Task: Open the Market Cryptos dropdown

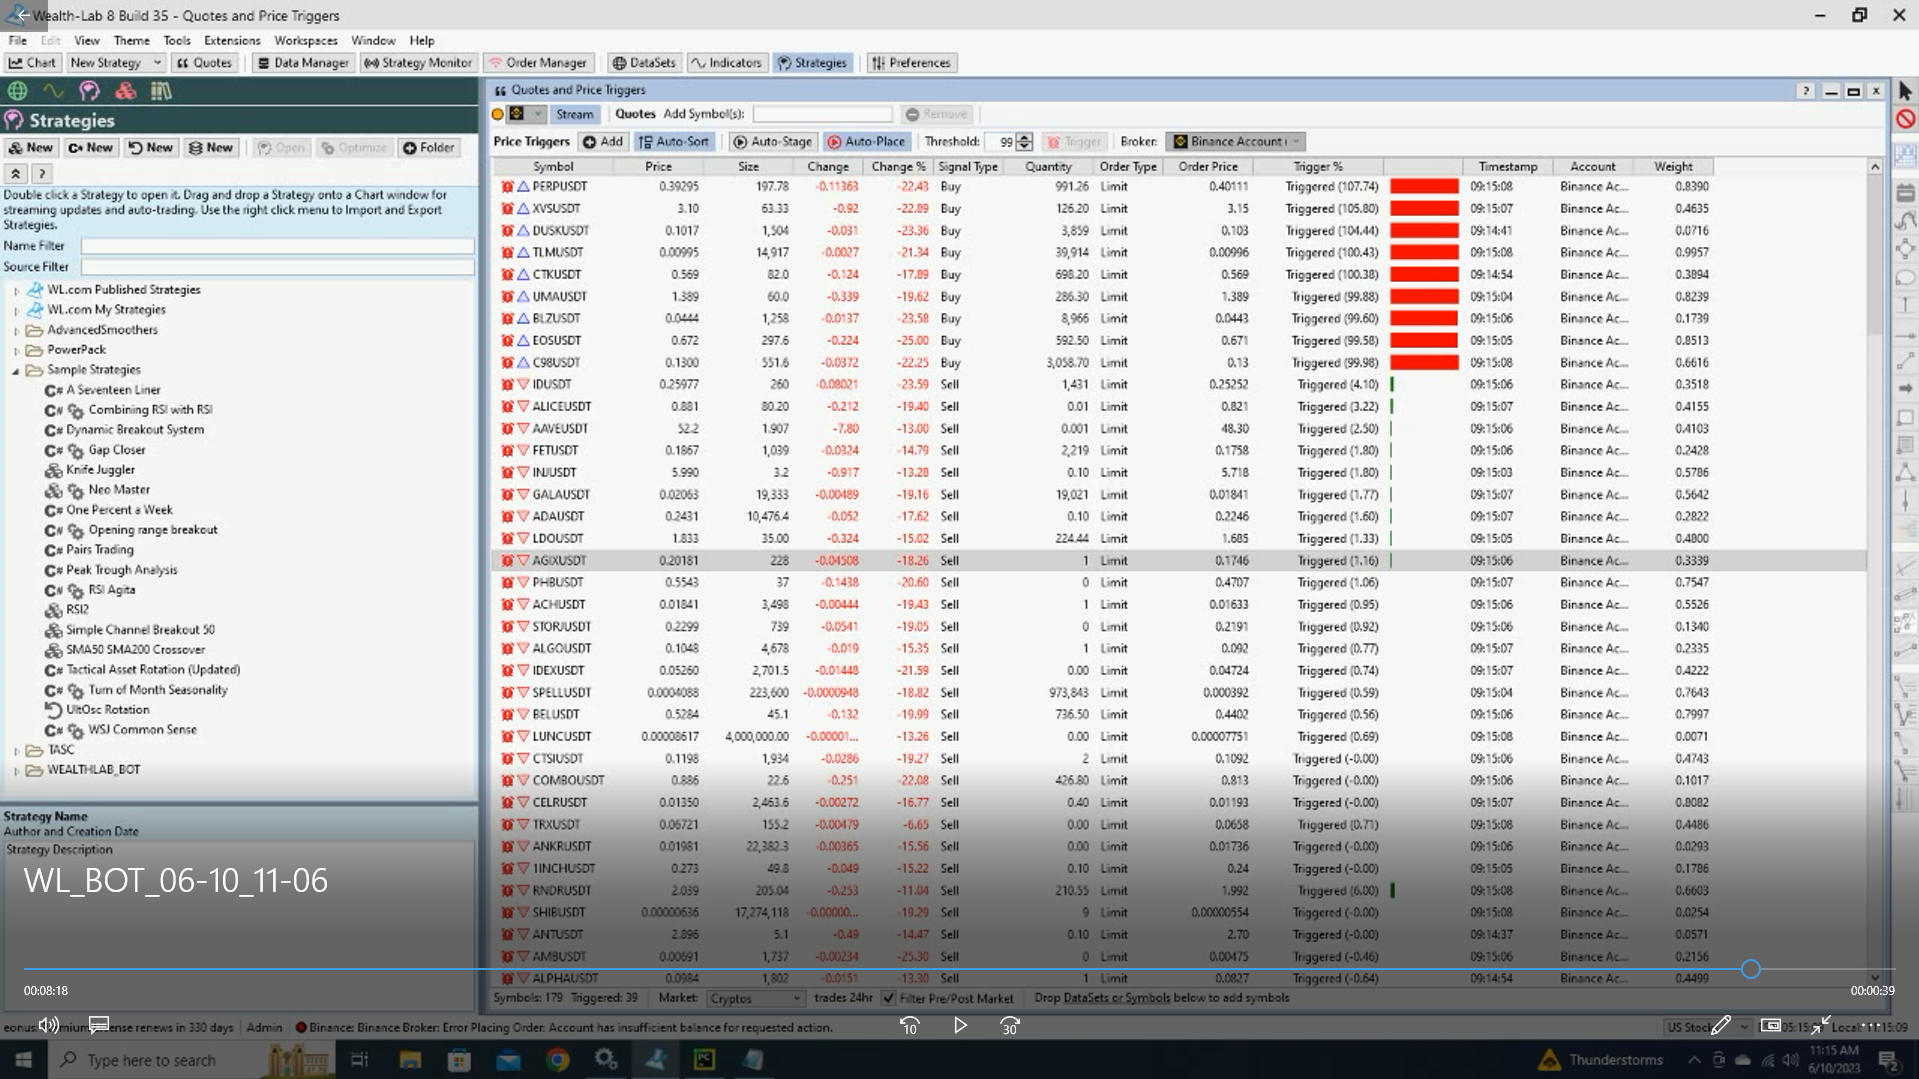Action: pos(755,998)
